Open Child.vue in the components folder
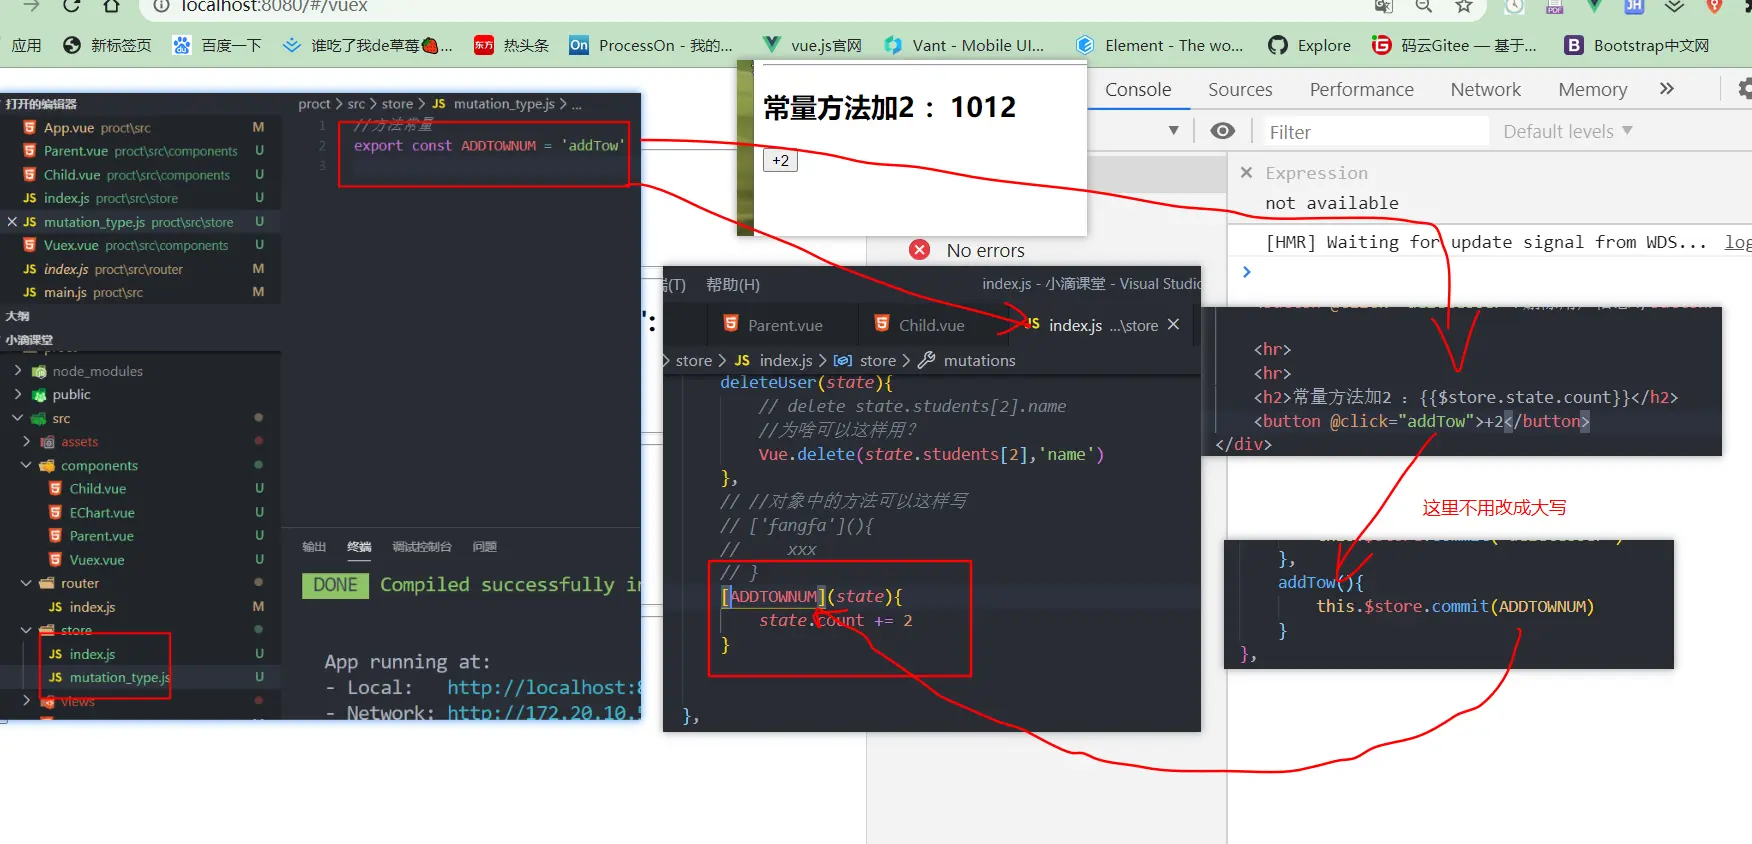1752x844 pixels. [98, 488]
